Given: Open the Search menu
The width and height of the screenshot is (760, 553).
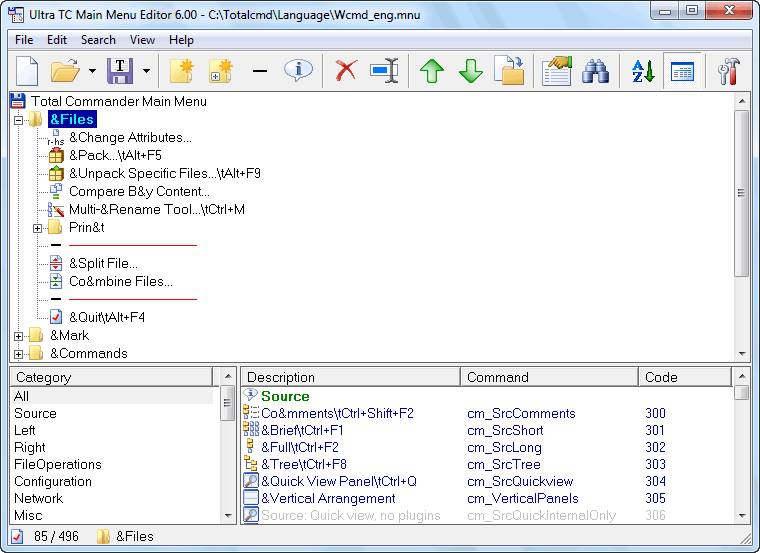Looking at the screenshot, I should coord(98,40).
